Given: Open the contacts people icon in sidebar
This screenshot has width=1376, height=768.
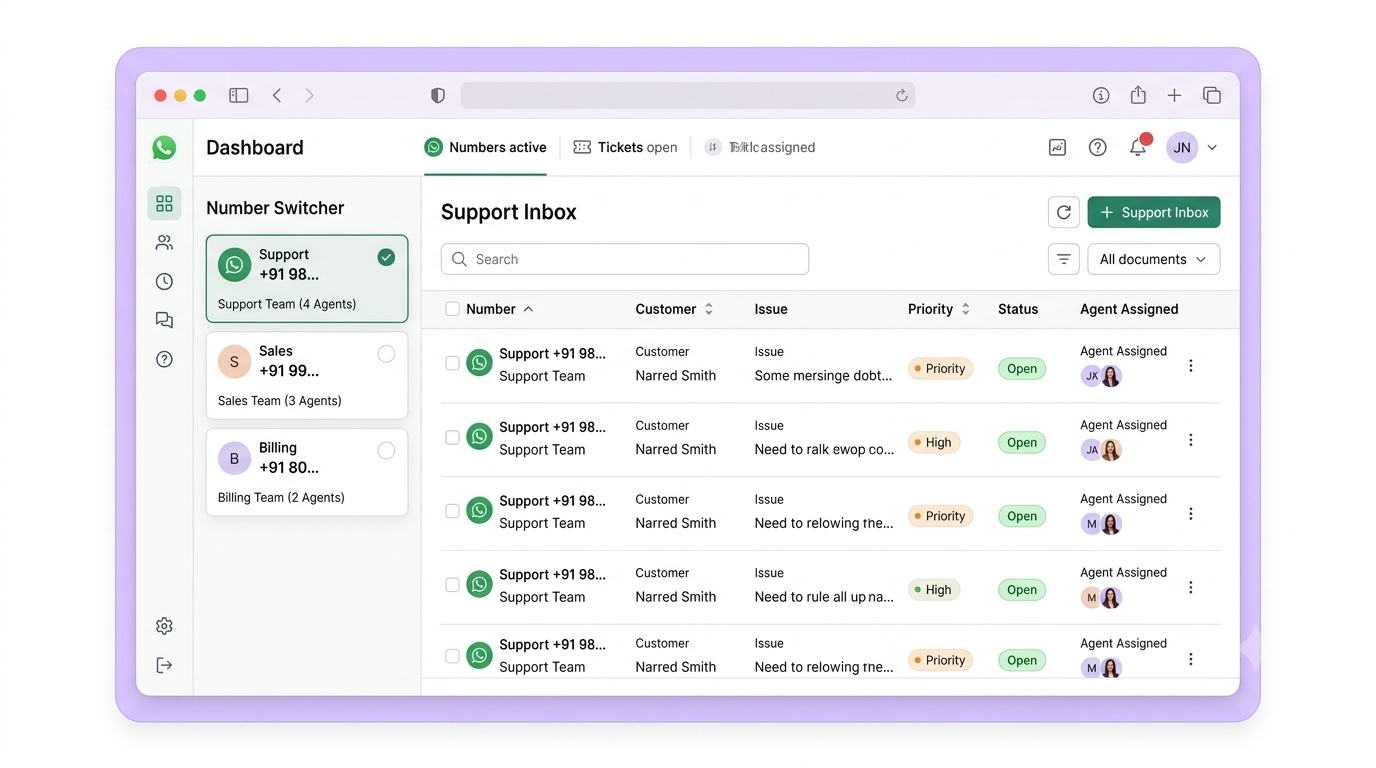Looking at the screenshot, I should point(164,243).
